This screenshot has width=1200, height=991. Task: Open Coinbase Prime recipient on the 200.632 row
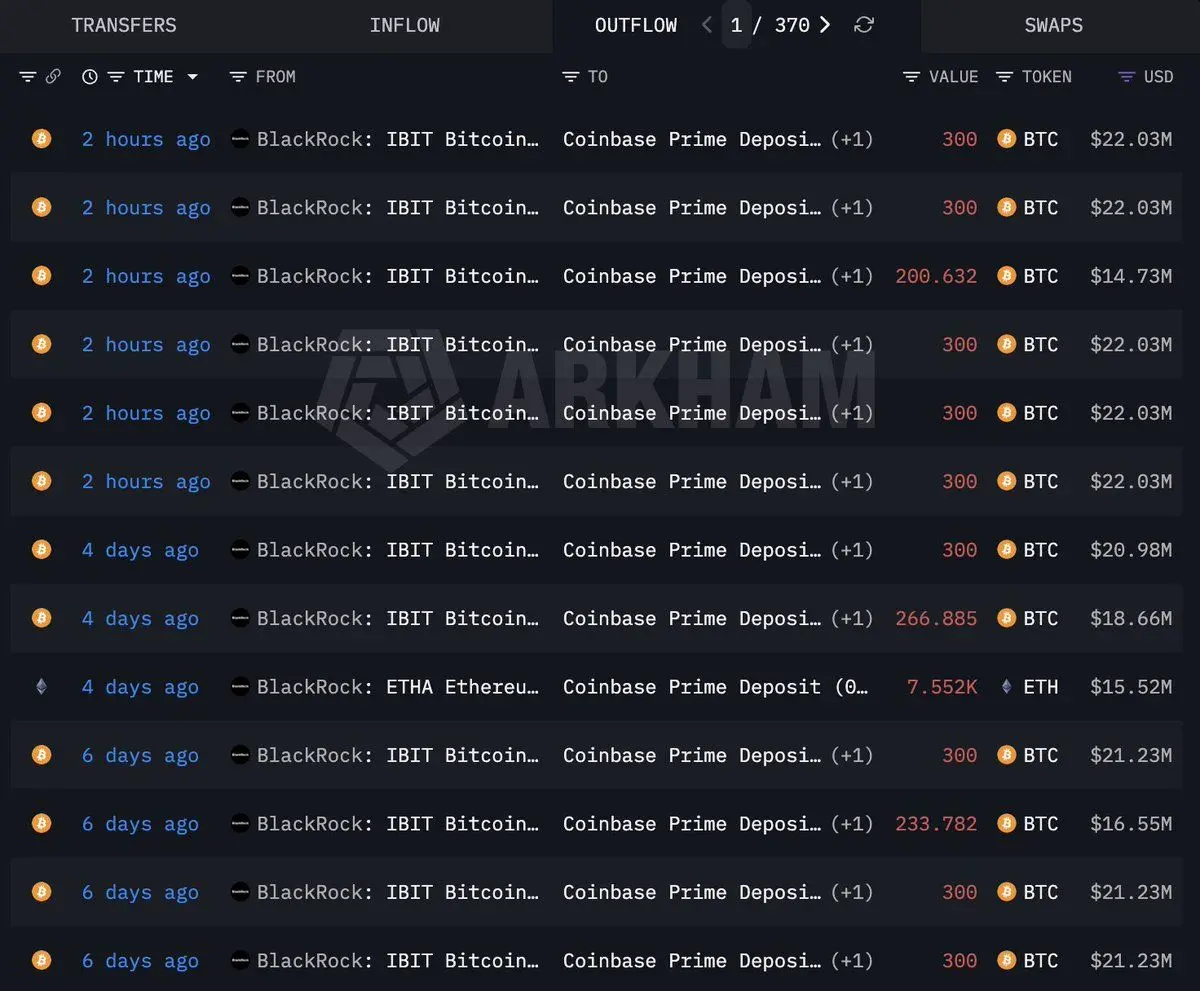pyautogui.click(x=692, y=277)
